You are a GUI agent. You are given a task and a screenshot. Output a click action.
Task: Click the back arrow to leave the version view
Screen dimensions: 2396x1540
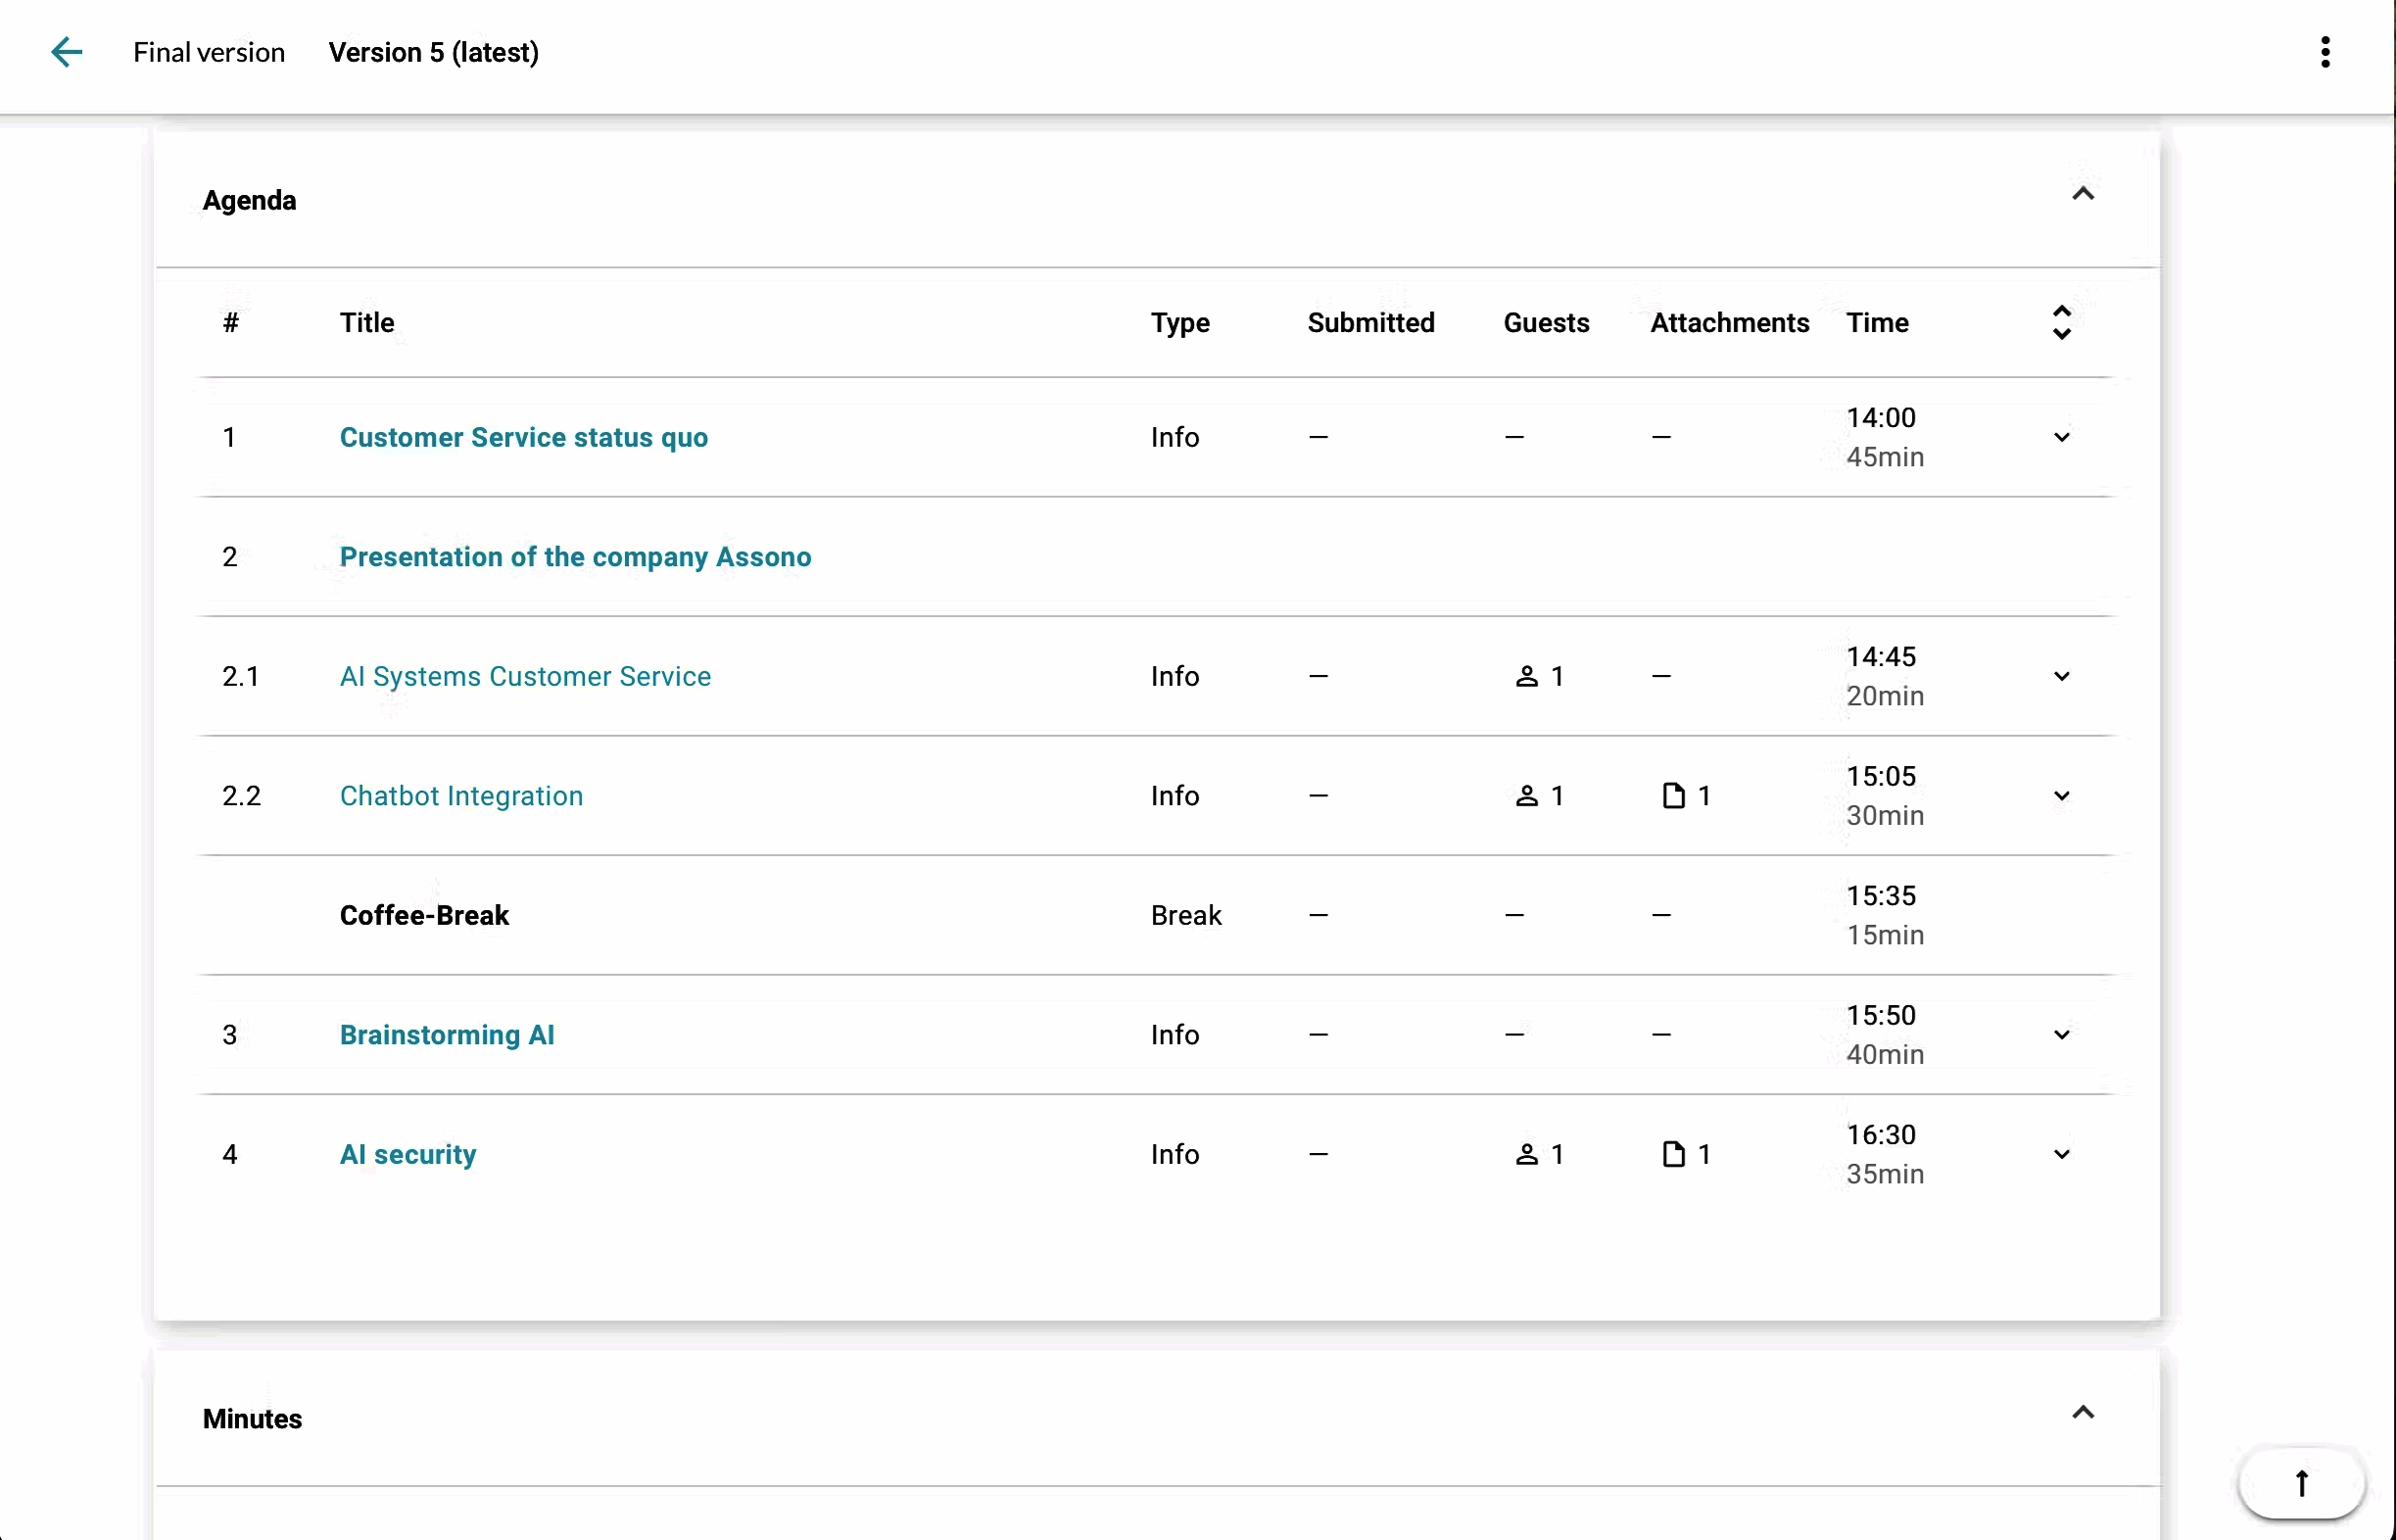(x=66, y=51)
